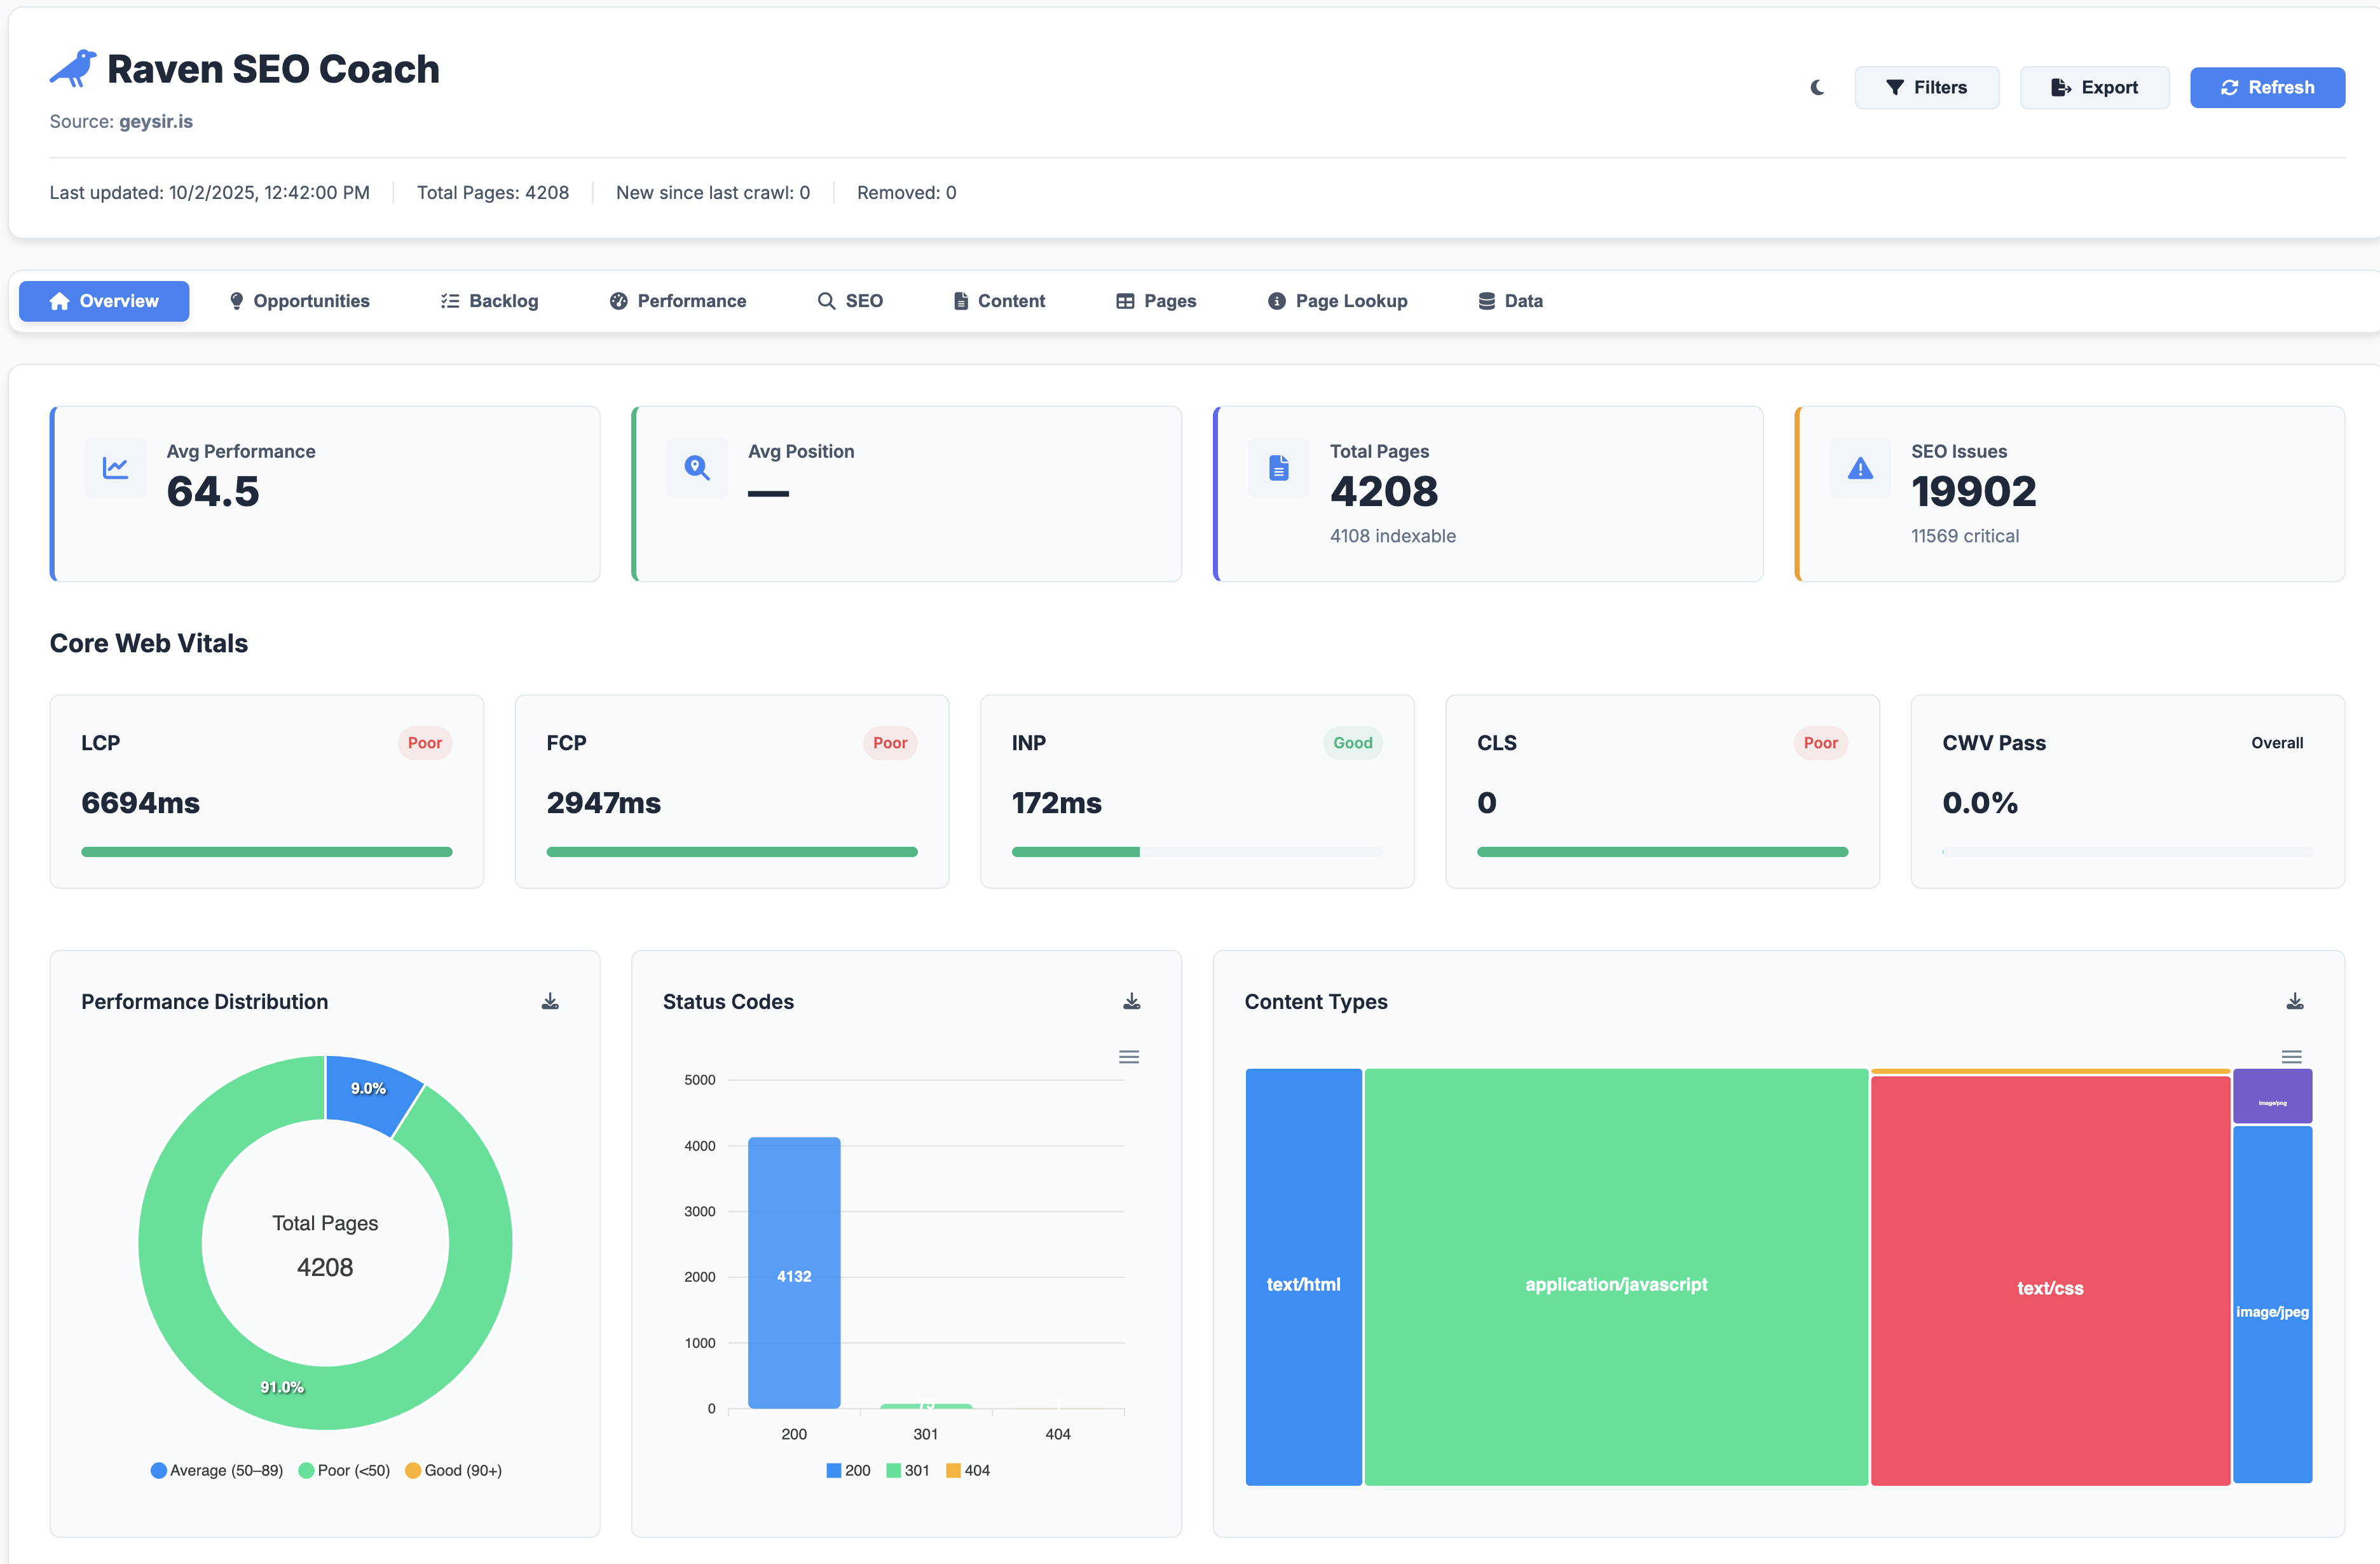Toggle the 301 series in Status Codes legend

(908, 1470)
